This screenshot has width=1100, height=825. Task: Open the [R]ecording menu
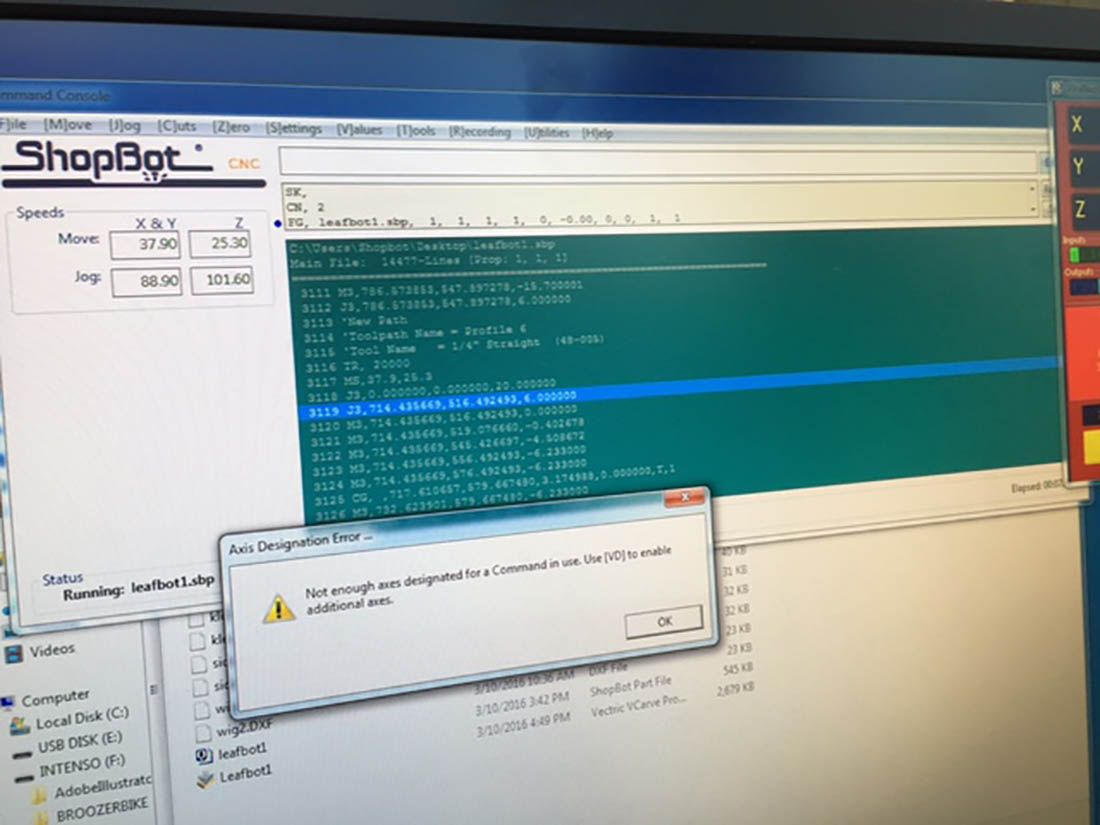(x=480, y=132)
